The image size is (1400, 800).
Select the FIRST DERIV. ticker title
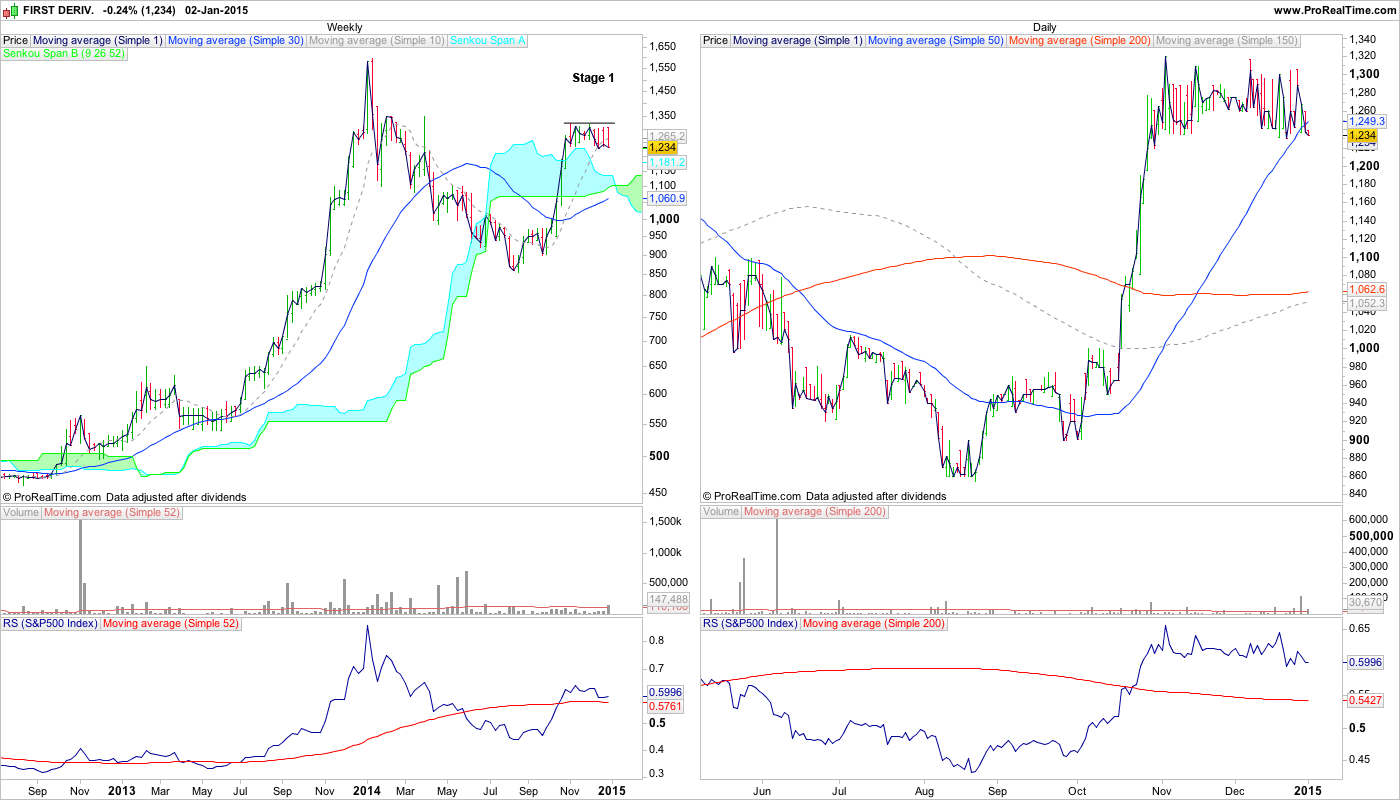pyautogui.click(x=58, y=10)
